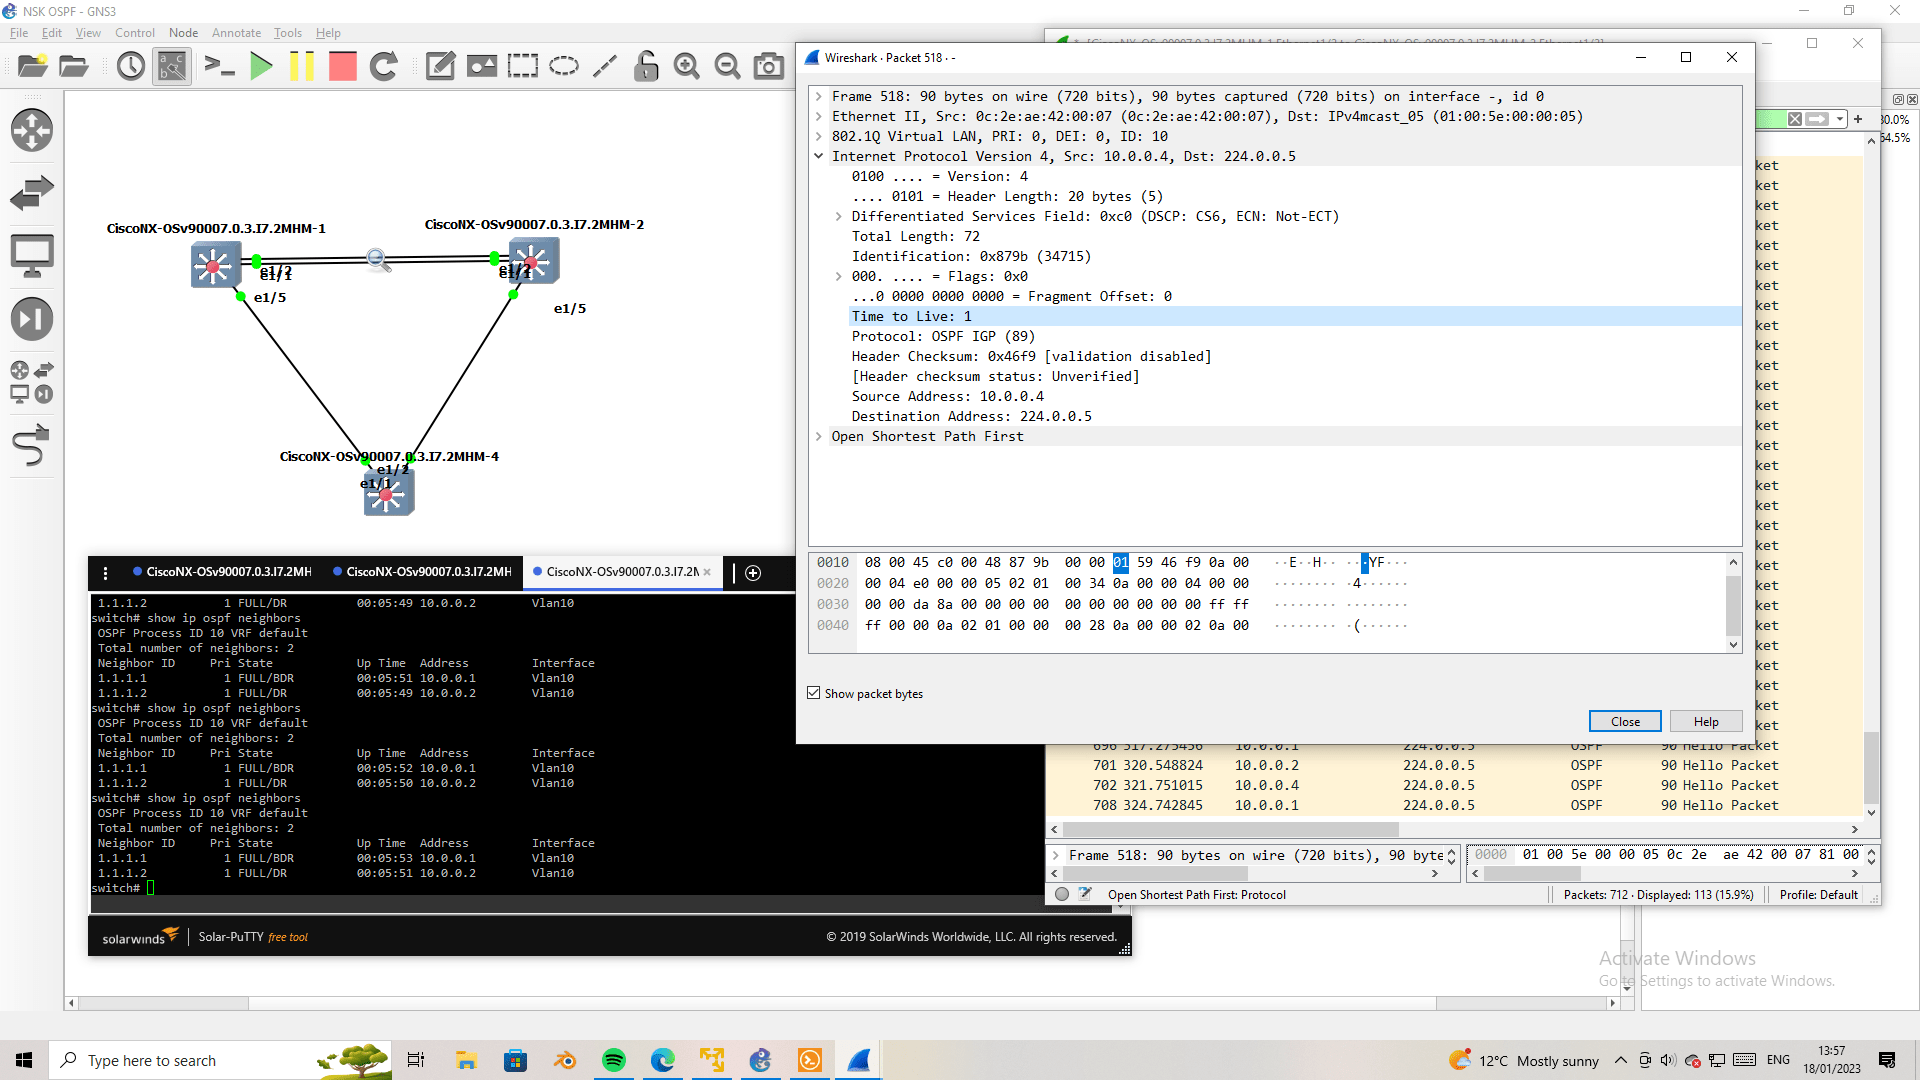Open the Annotate menu
The image size is (1920, 1080).
point(236,32)
